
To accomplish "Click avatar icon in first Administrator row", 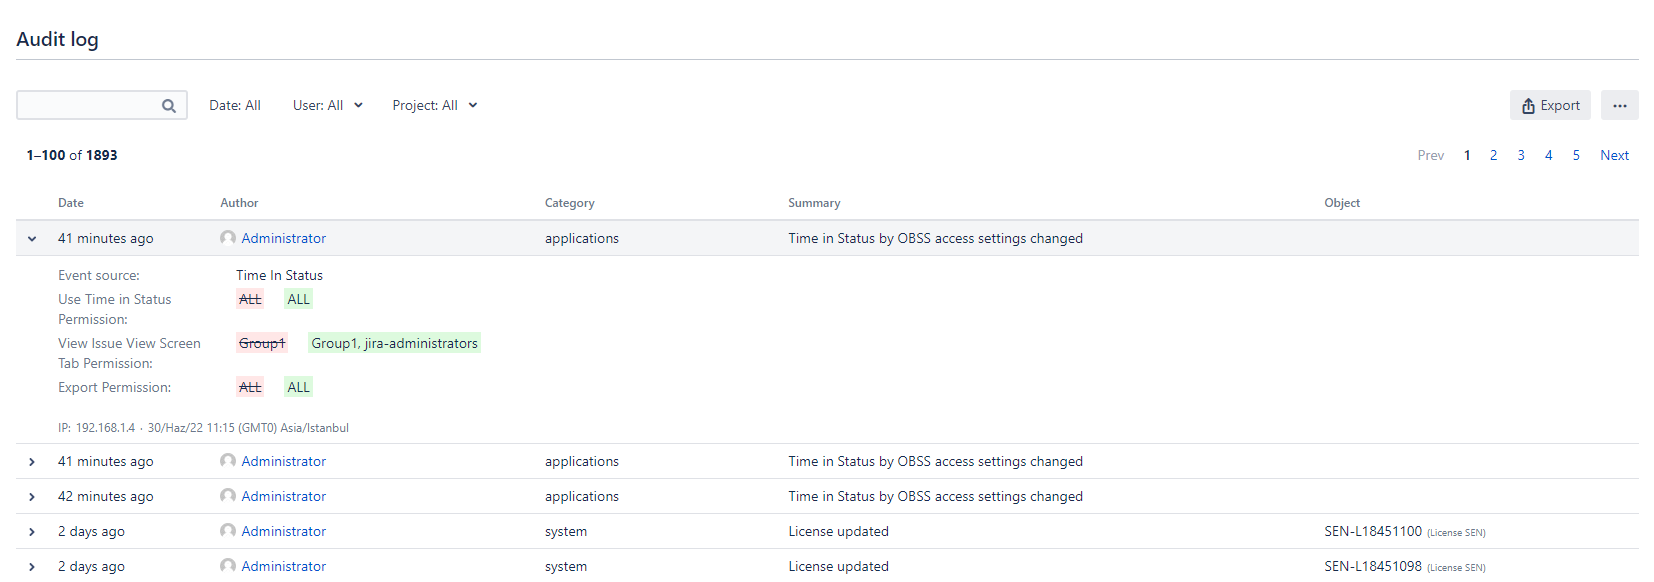I will [228, 238].
